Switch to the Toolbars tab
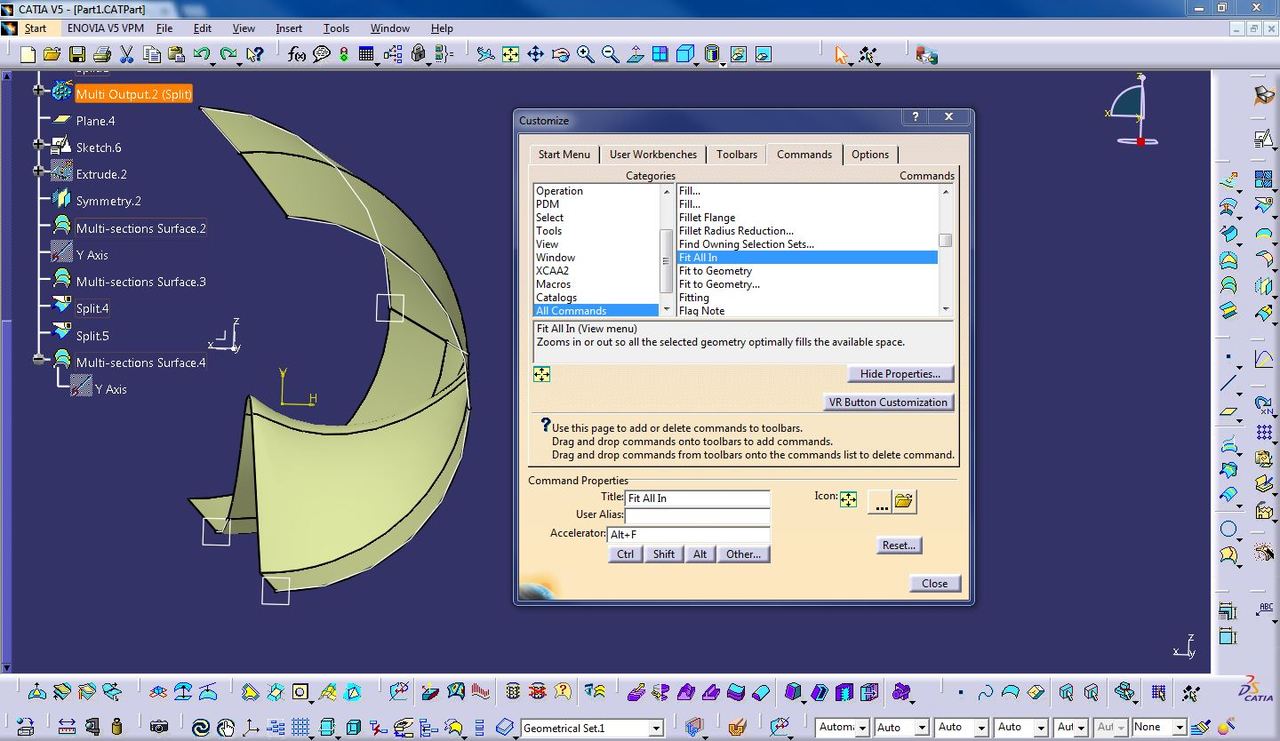 coord(737,154)
